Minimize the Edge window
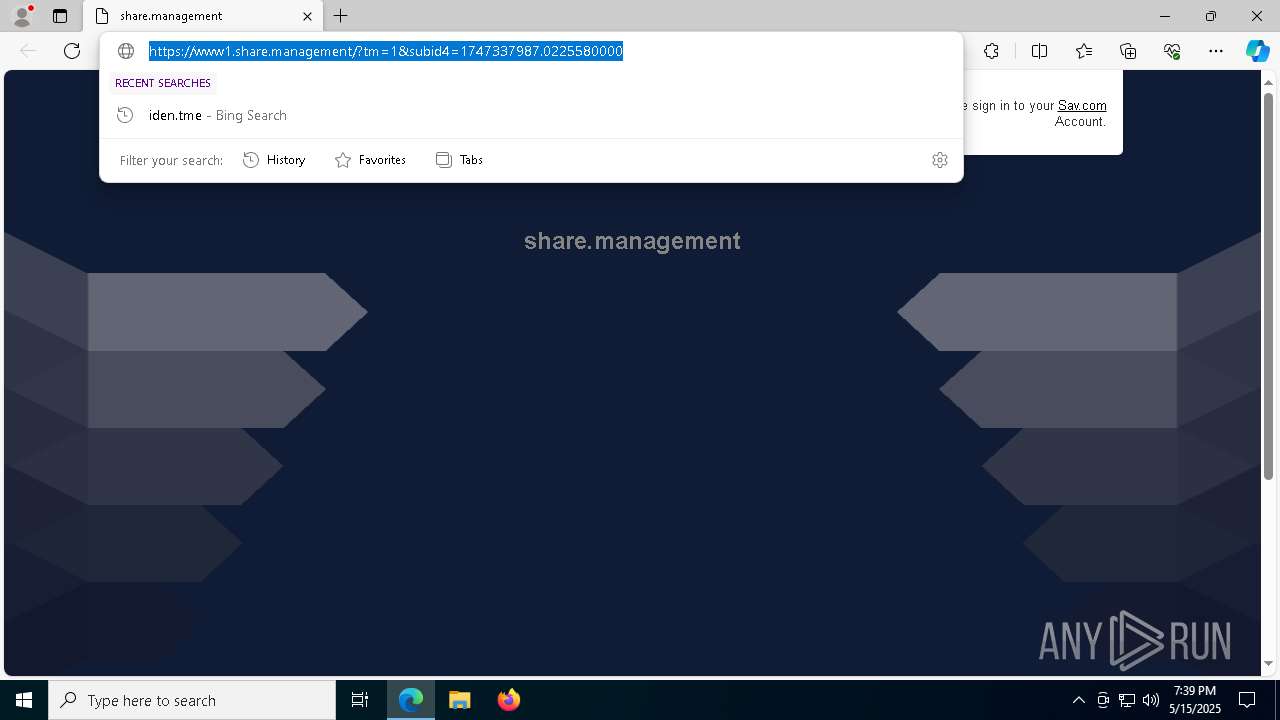1280x720 pixels. (x=1165, y=16)
